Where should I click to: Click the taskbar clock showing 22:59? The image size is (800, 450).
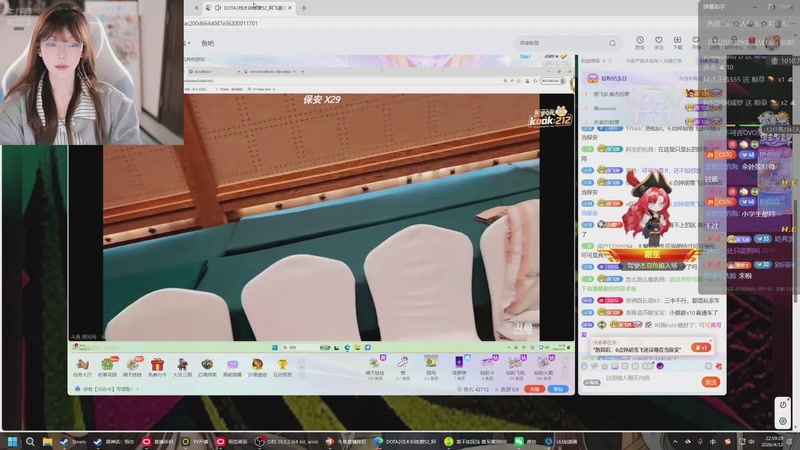pos(774,441)
